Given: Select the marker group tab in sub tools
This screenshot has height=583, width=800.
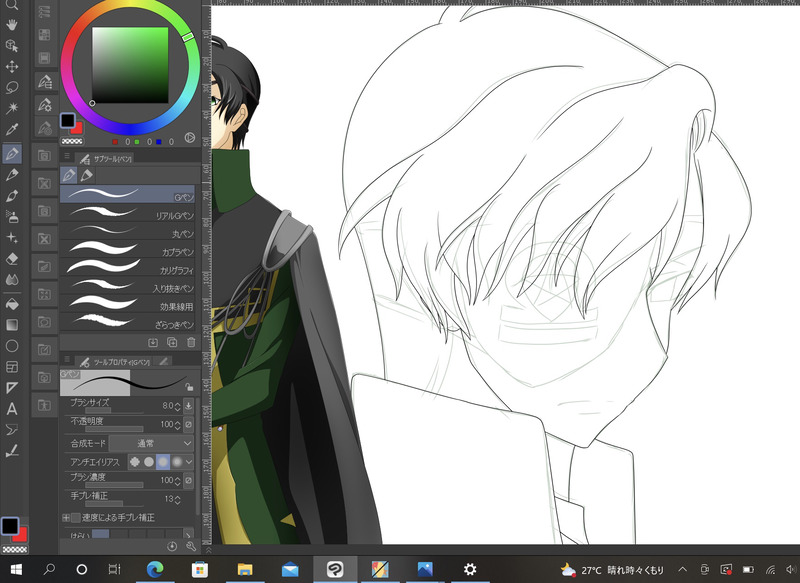Looking at the screenshot, I should (87, 175).
